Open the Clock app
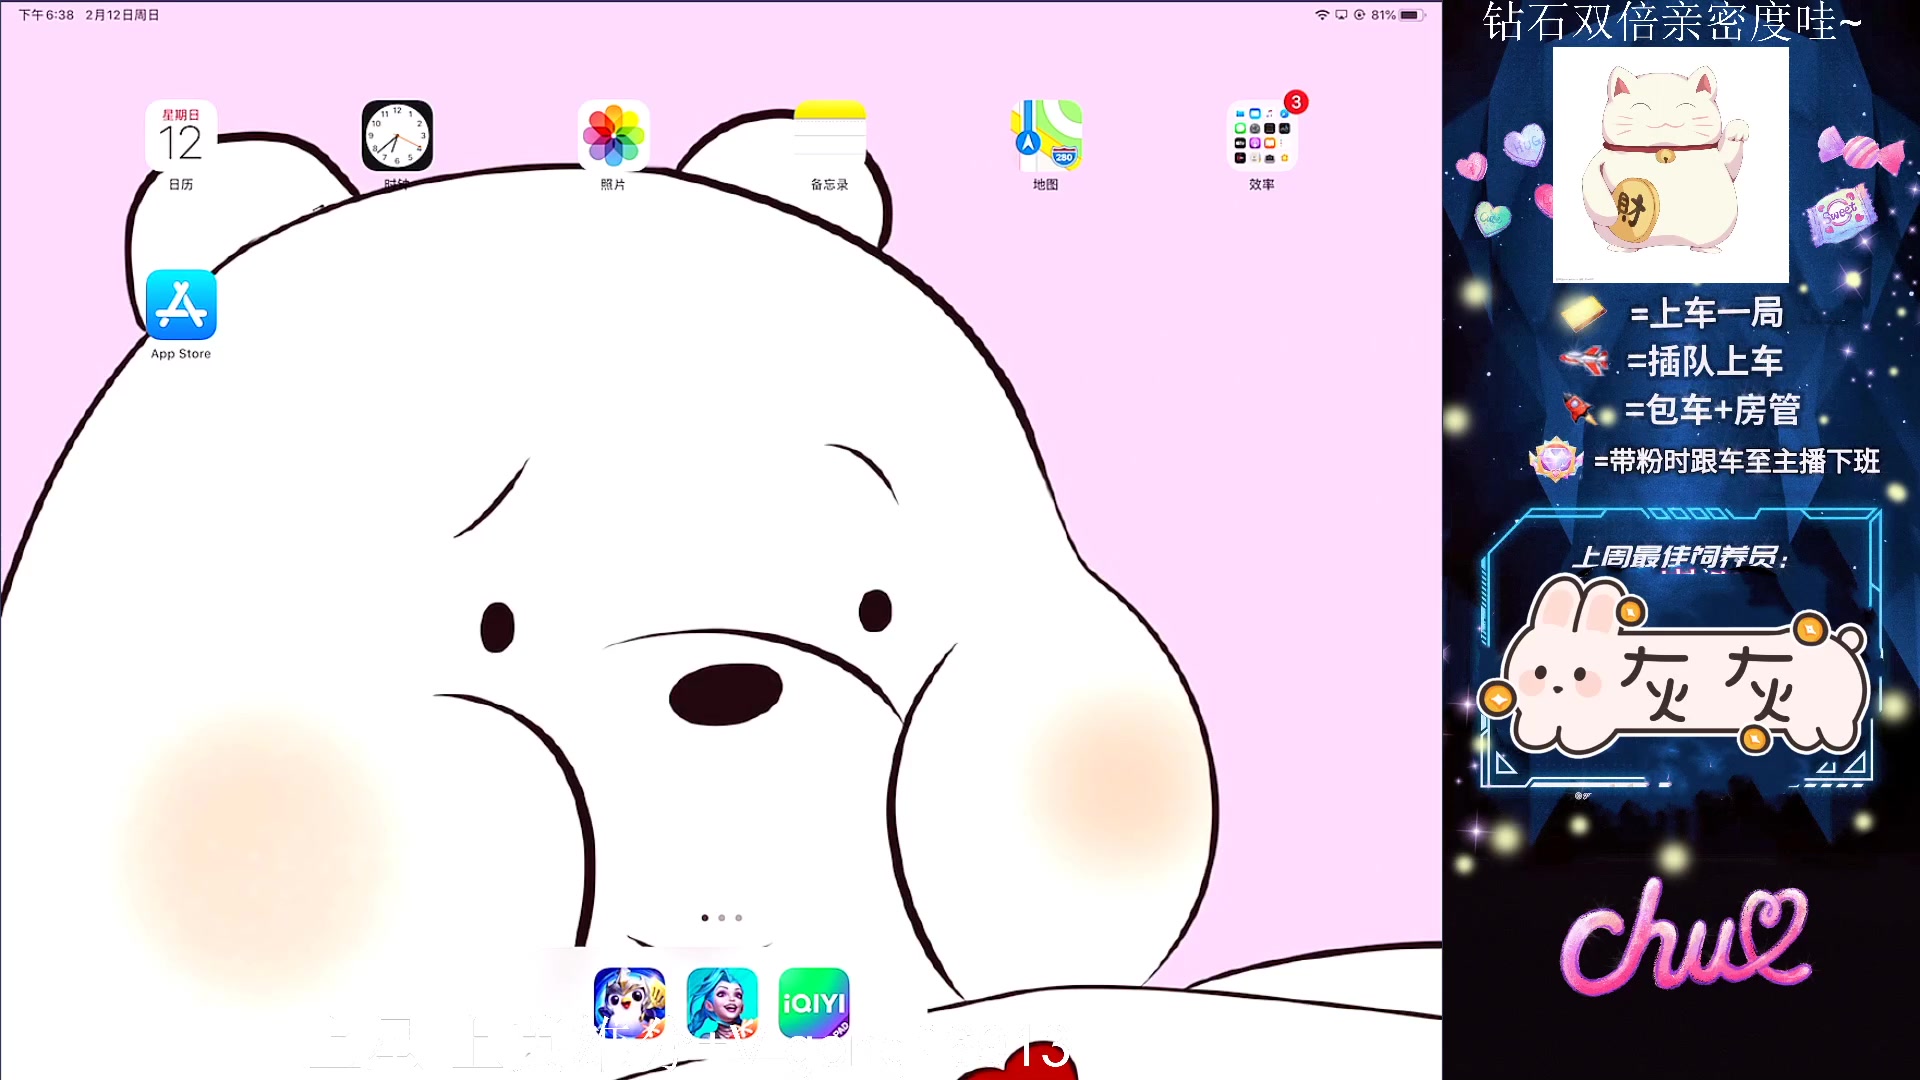Image resolution: width=1920 pixels, height=1080 pixels. tap(397, 136)
